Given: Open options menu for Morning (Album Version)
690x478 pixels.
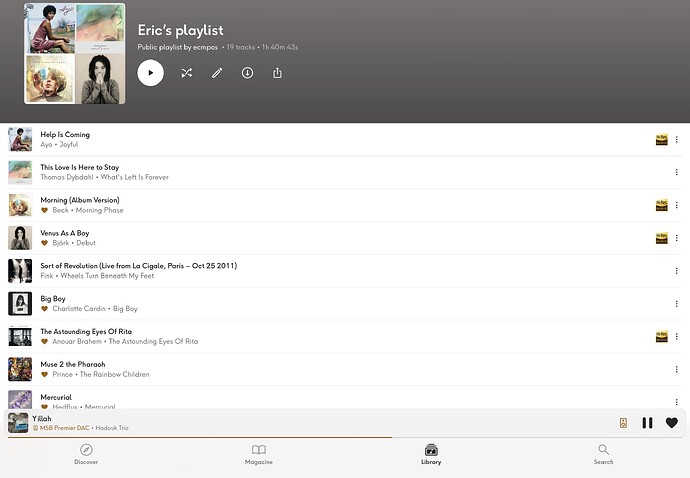Looking at the screenshot, I should click(x=676, y=205).
